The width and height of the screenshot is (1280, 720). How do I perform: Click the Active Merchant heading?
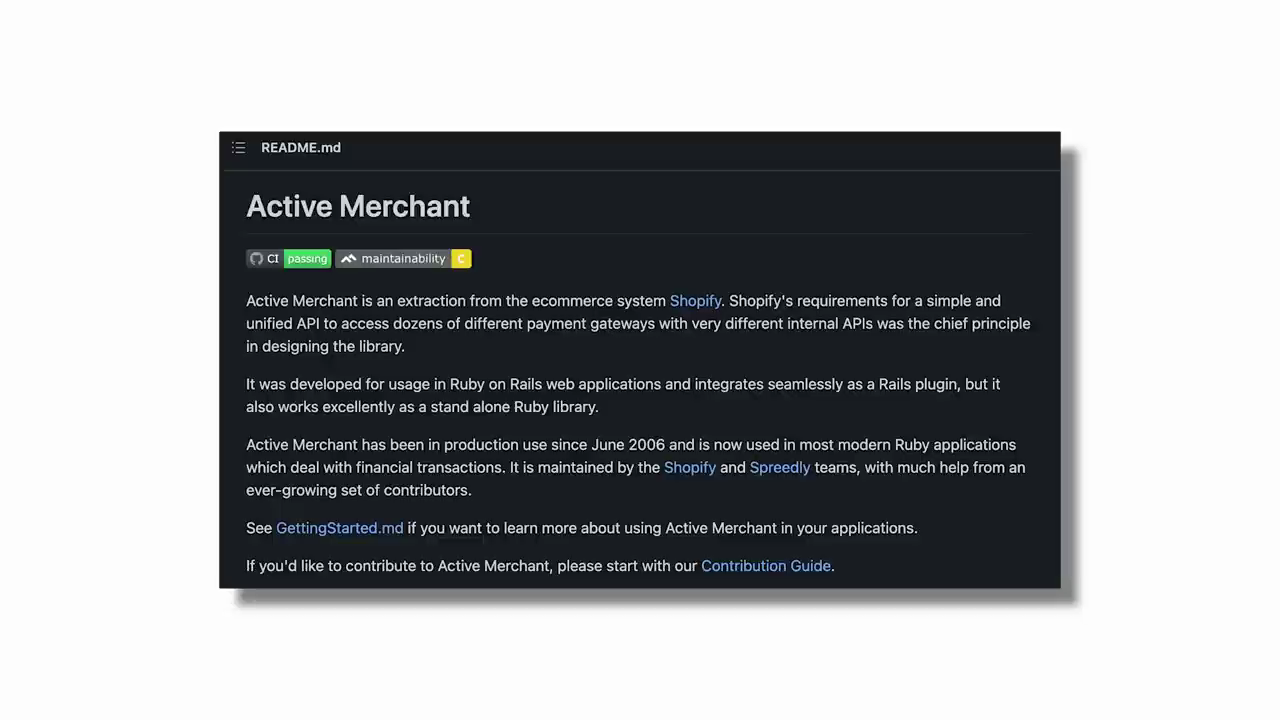(x=358, y=206)
